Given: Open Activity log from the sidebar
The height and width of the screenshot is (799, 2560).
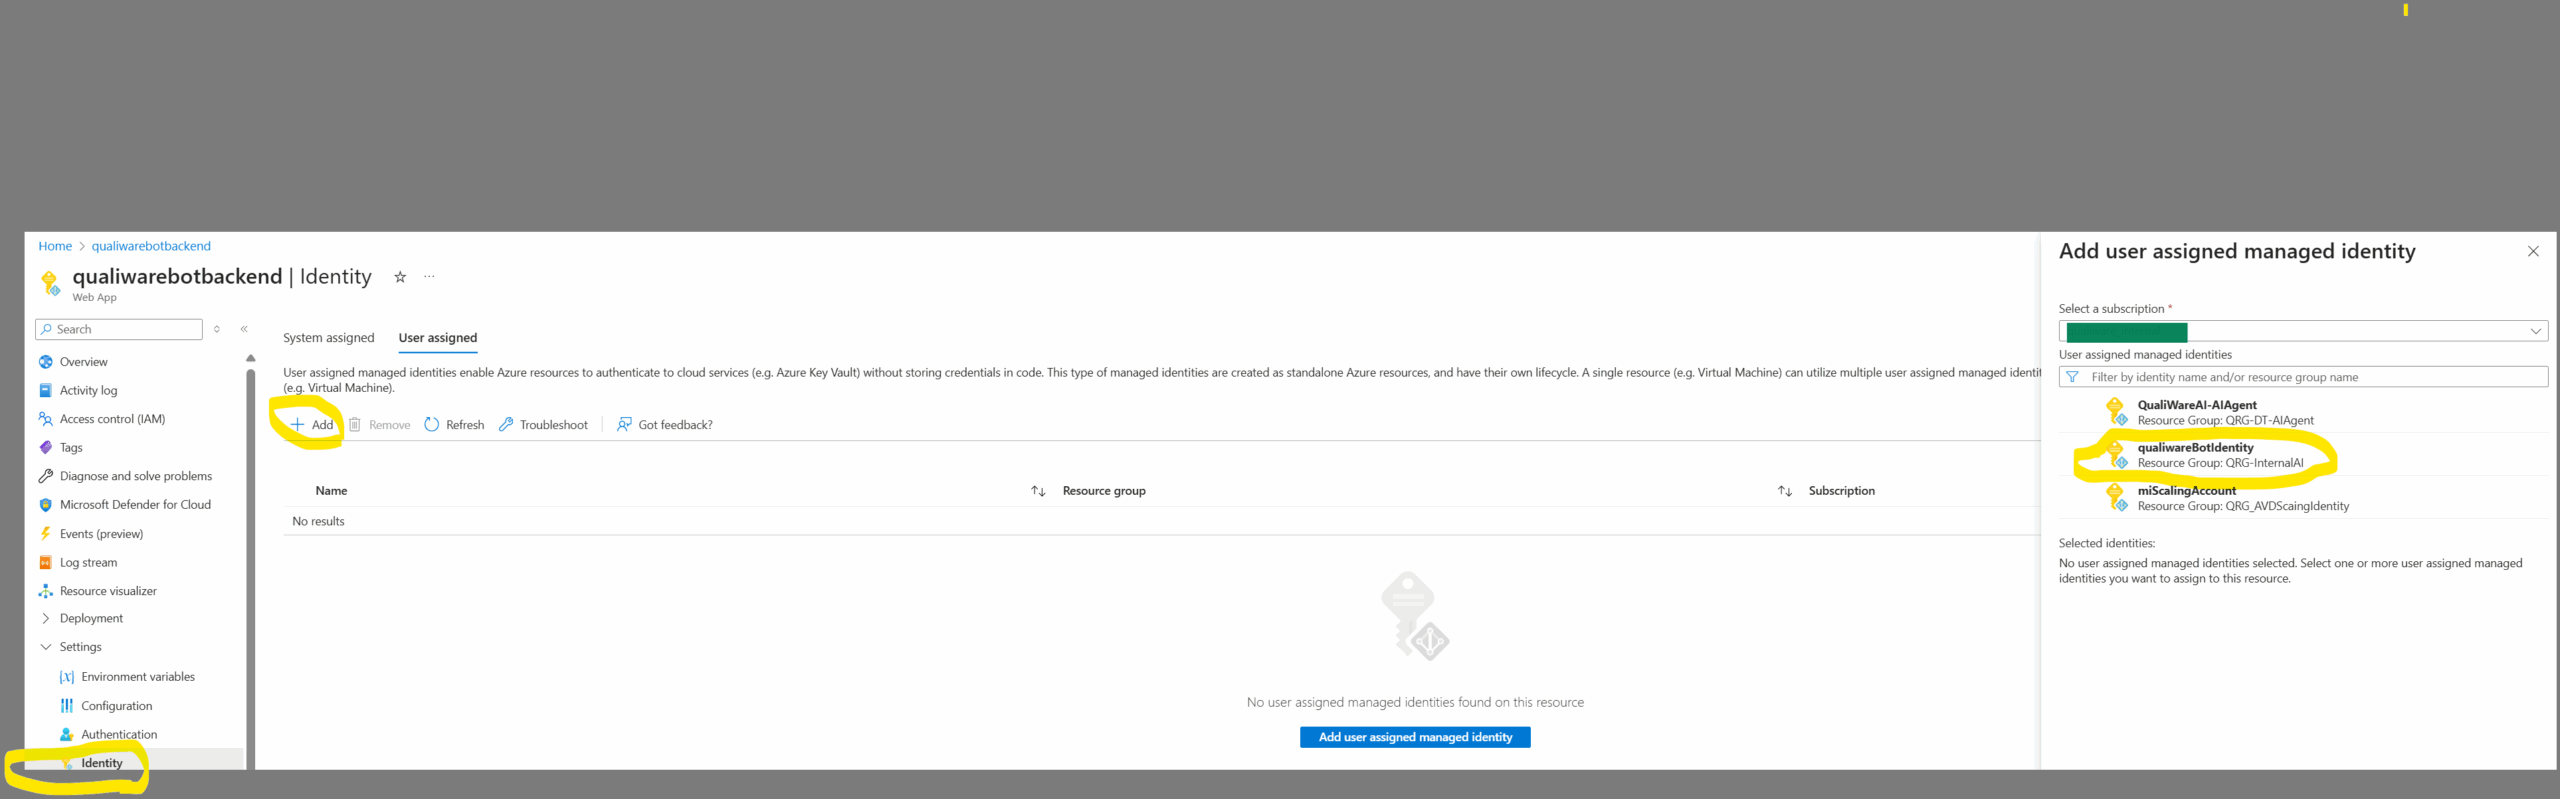Looking at the screenshot, I should point(88,391).
